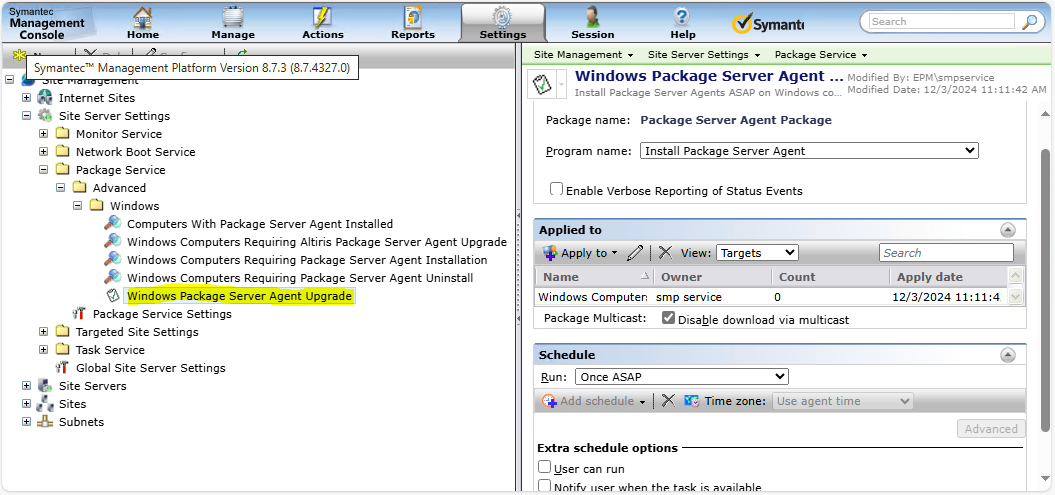Select the Windows Computer target row

771,297
